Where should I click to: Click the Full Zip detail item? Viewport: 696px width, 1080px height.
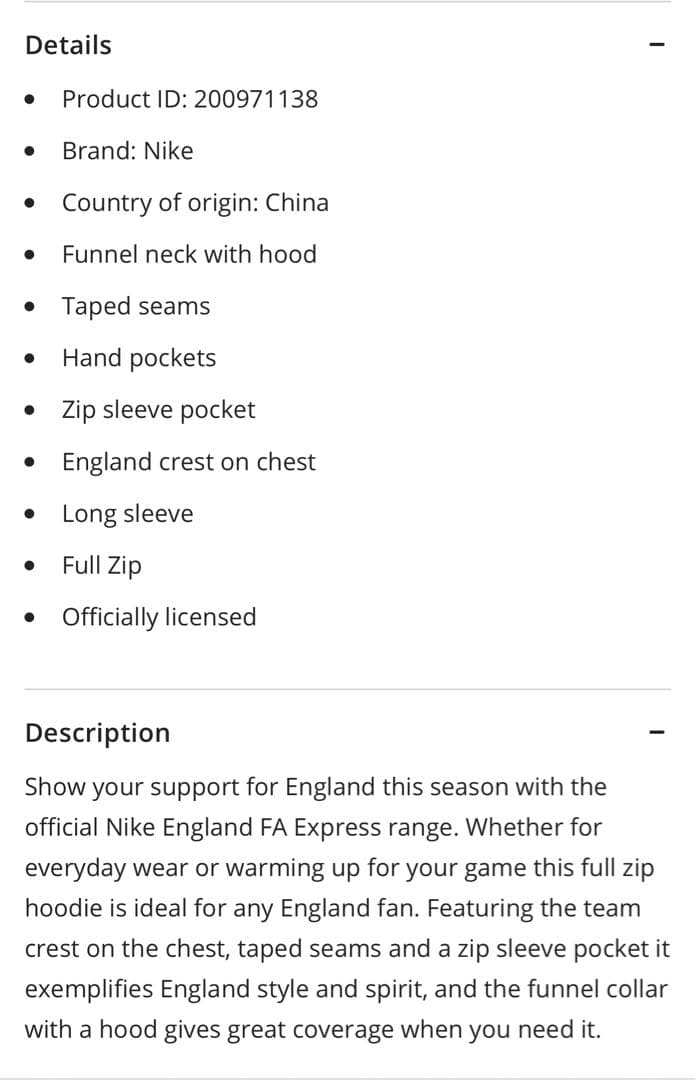click(x=102, y=565)
